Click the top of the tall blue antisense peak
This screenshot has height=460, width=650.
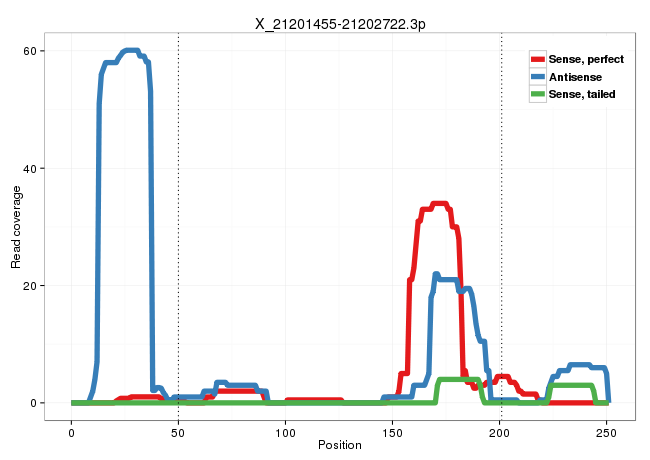[129, 50]
